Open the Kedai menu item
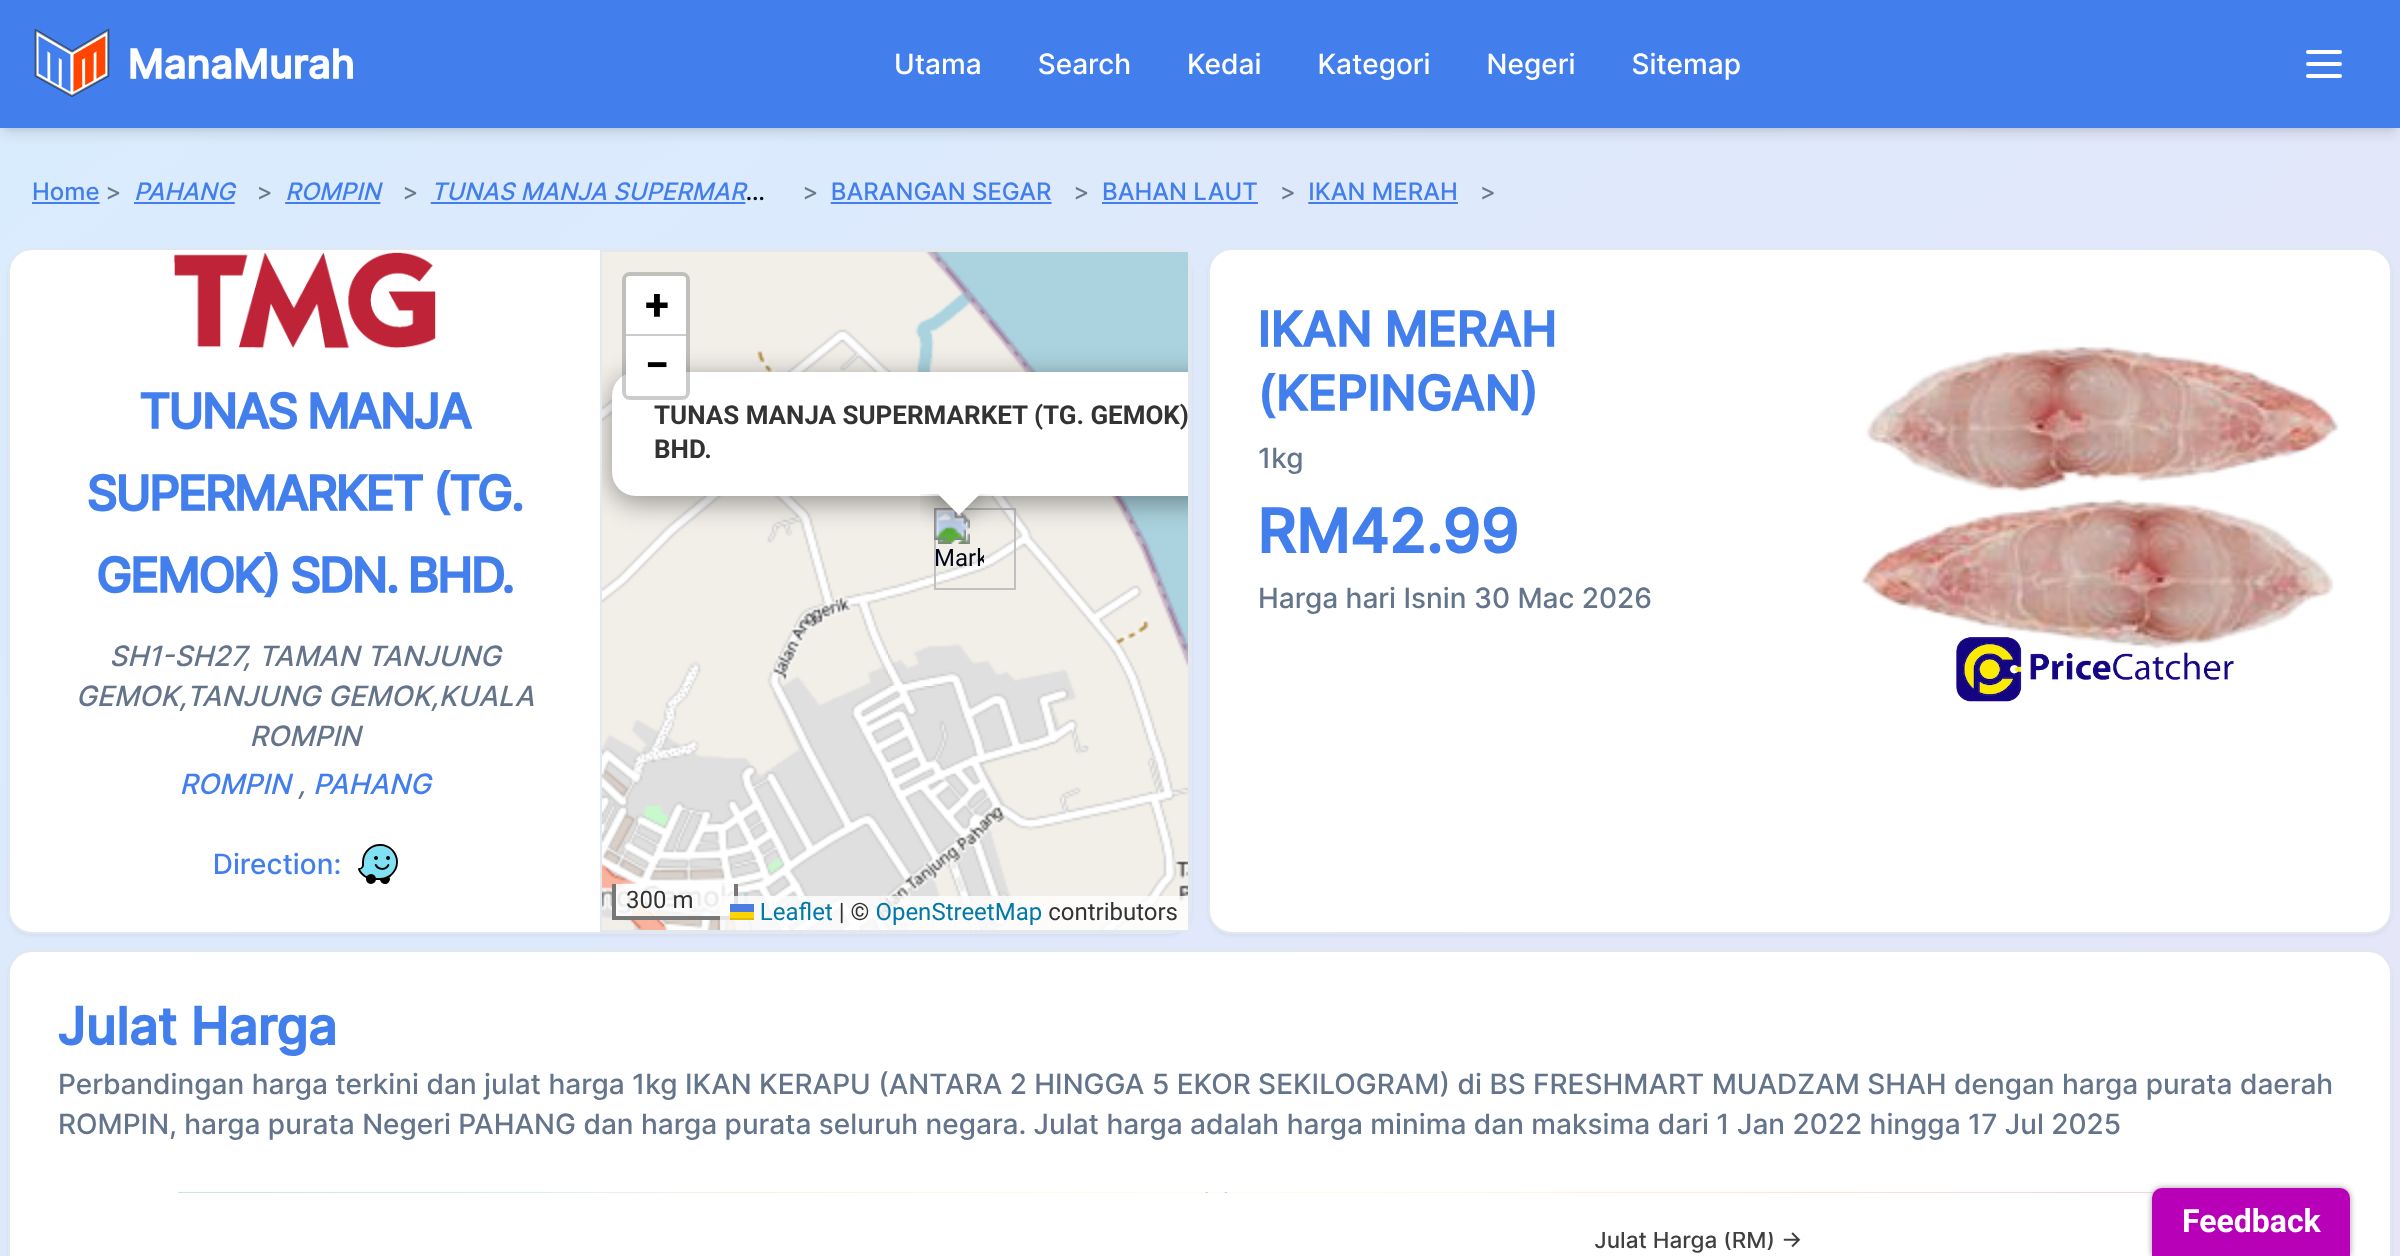Image resolution: width=2400 pixels, height=1256 pixels. click(x=1223, y=64)
